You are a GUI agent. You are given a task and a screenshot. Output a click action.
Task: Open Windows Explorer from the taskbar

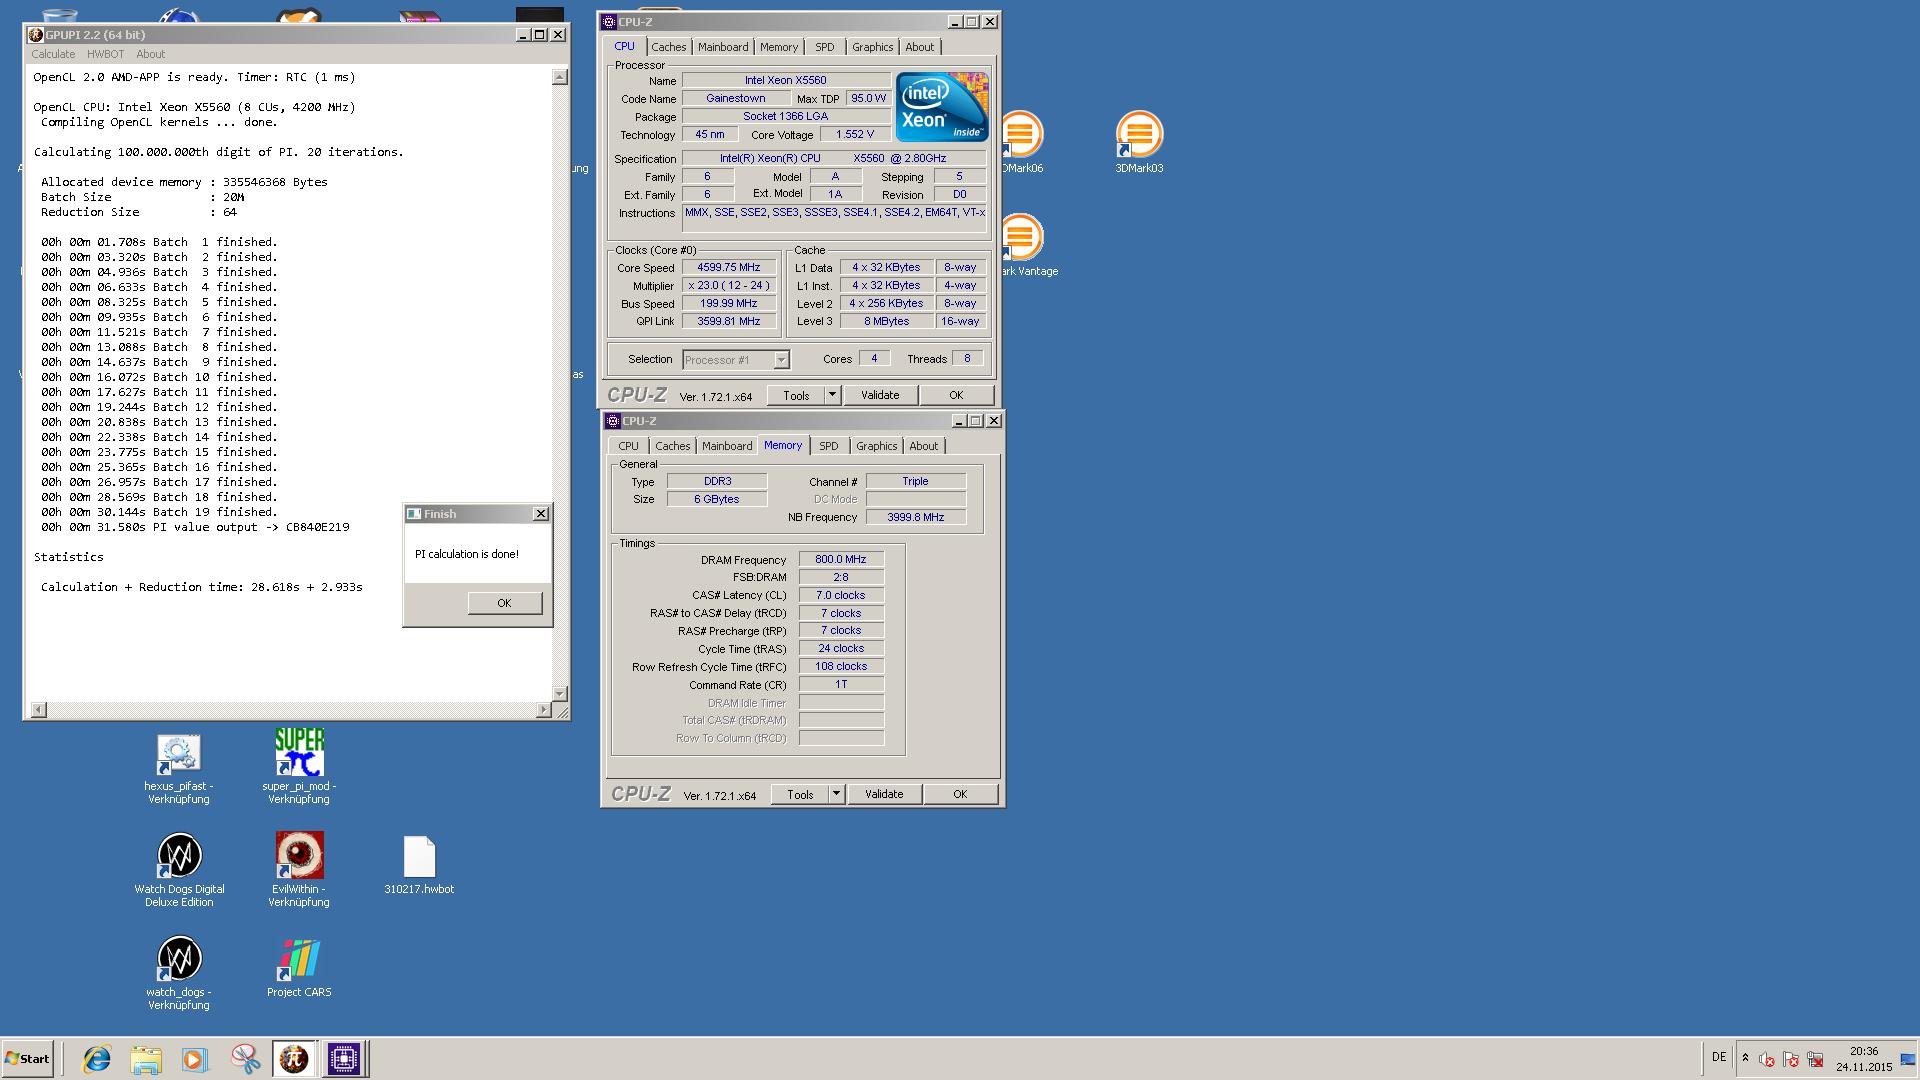(x=146, y=1059)
